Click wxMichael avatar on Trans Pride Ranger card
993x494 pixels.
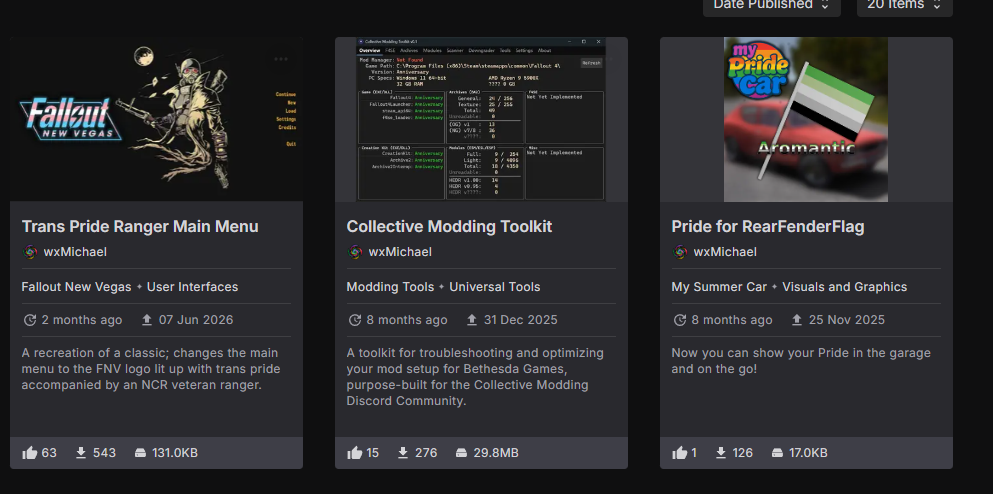click(30, 252)
